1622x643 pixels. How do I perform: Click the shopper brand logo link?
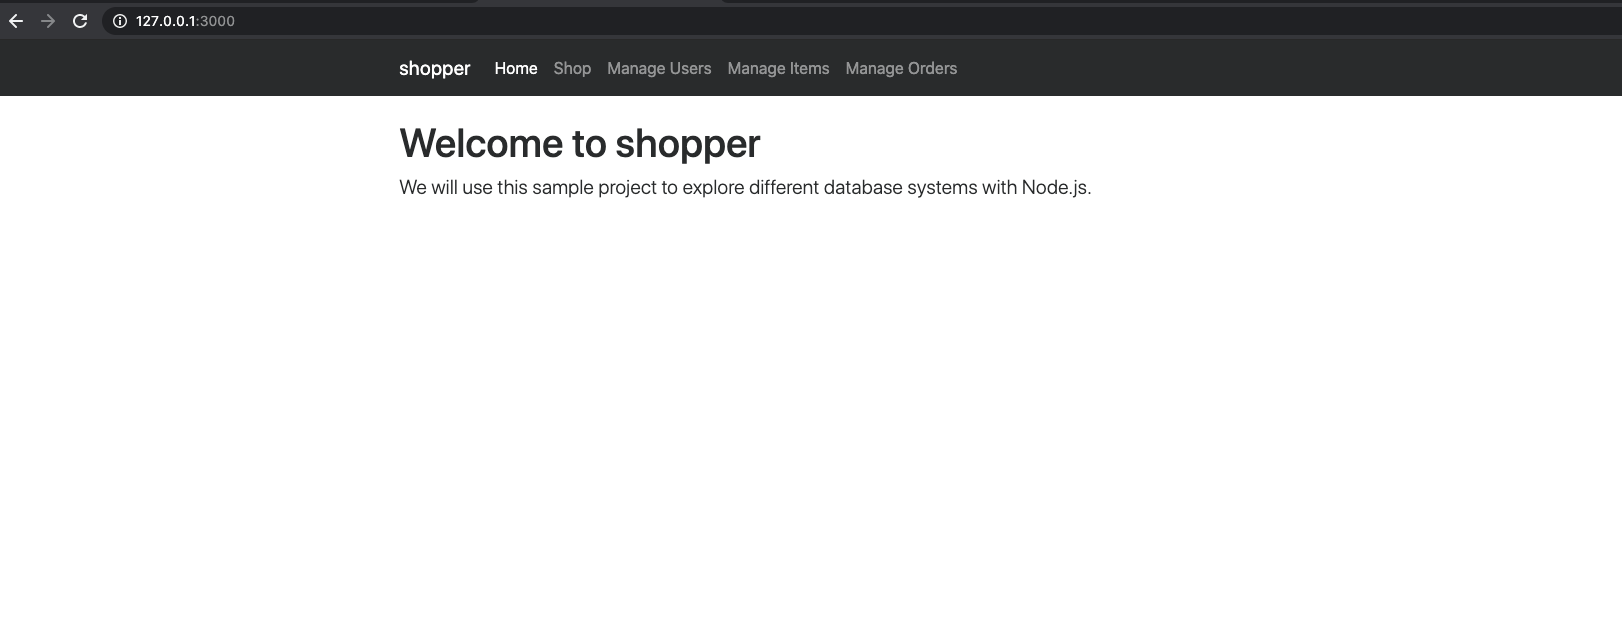pyautogui.click(x=434, y=68)
